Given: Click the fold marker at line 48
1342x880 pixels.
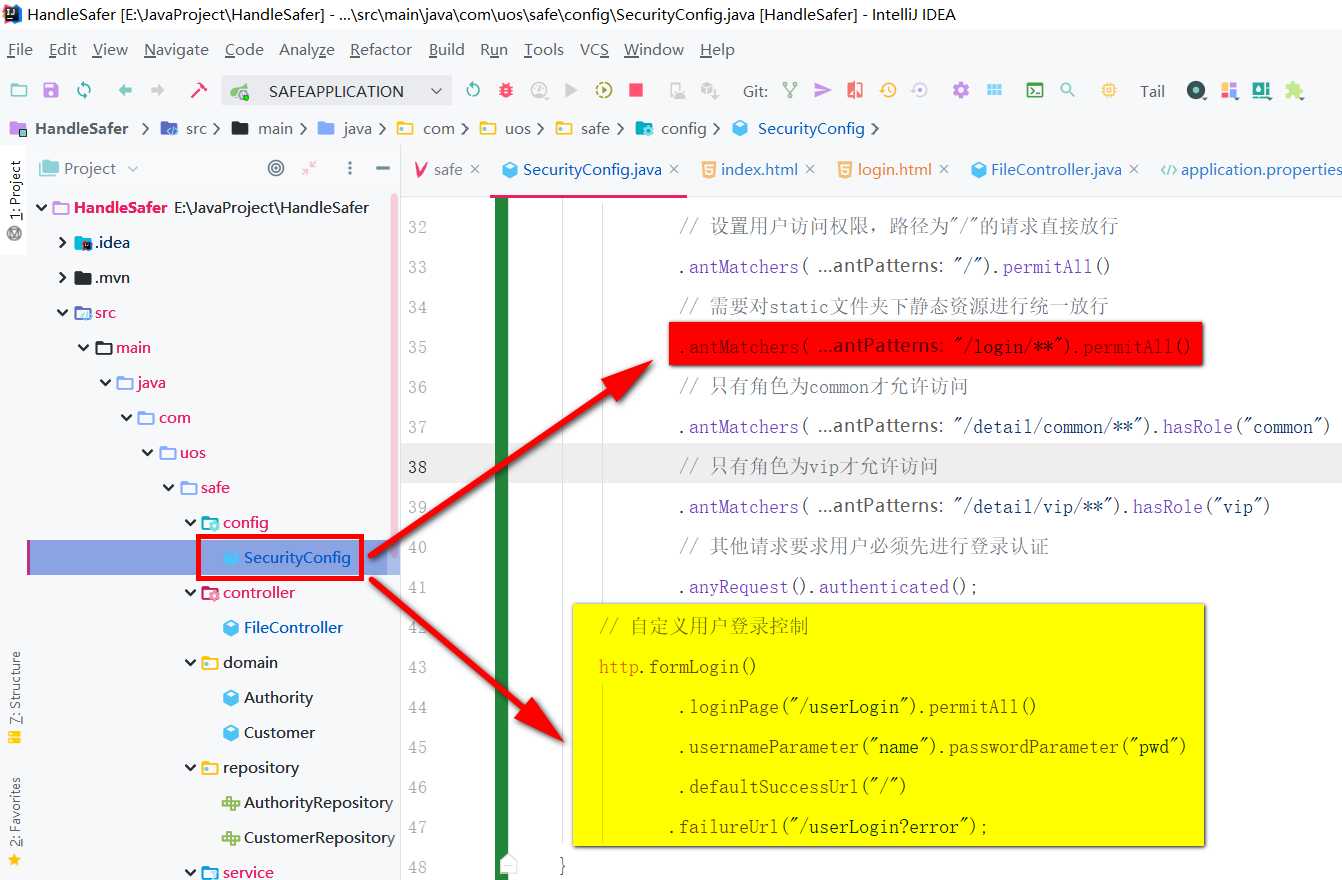Looking at the screenshot, I should 508,863.
